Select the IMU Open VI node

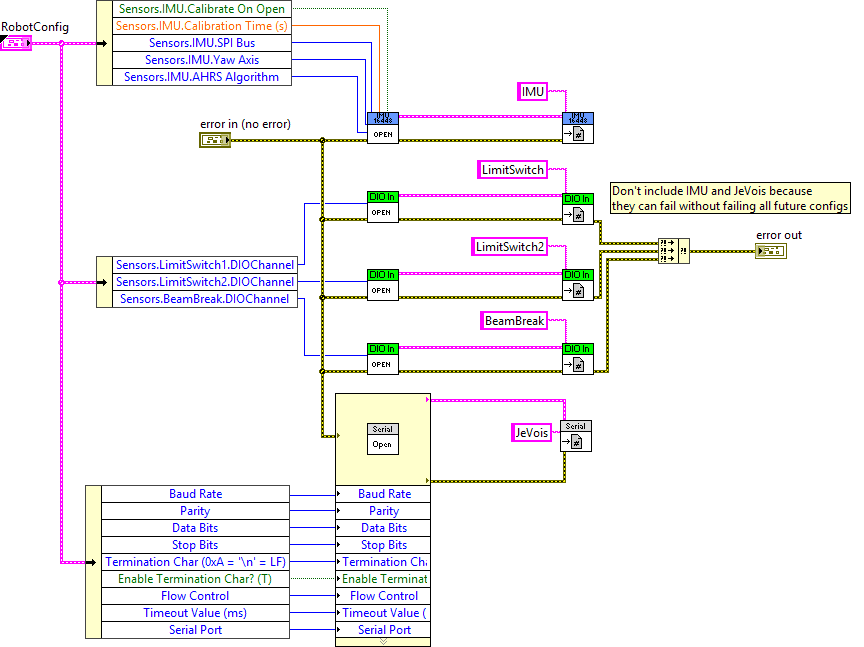(382, 127)
